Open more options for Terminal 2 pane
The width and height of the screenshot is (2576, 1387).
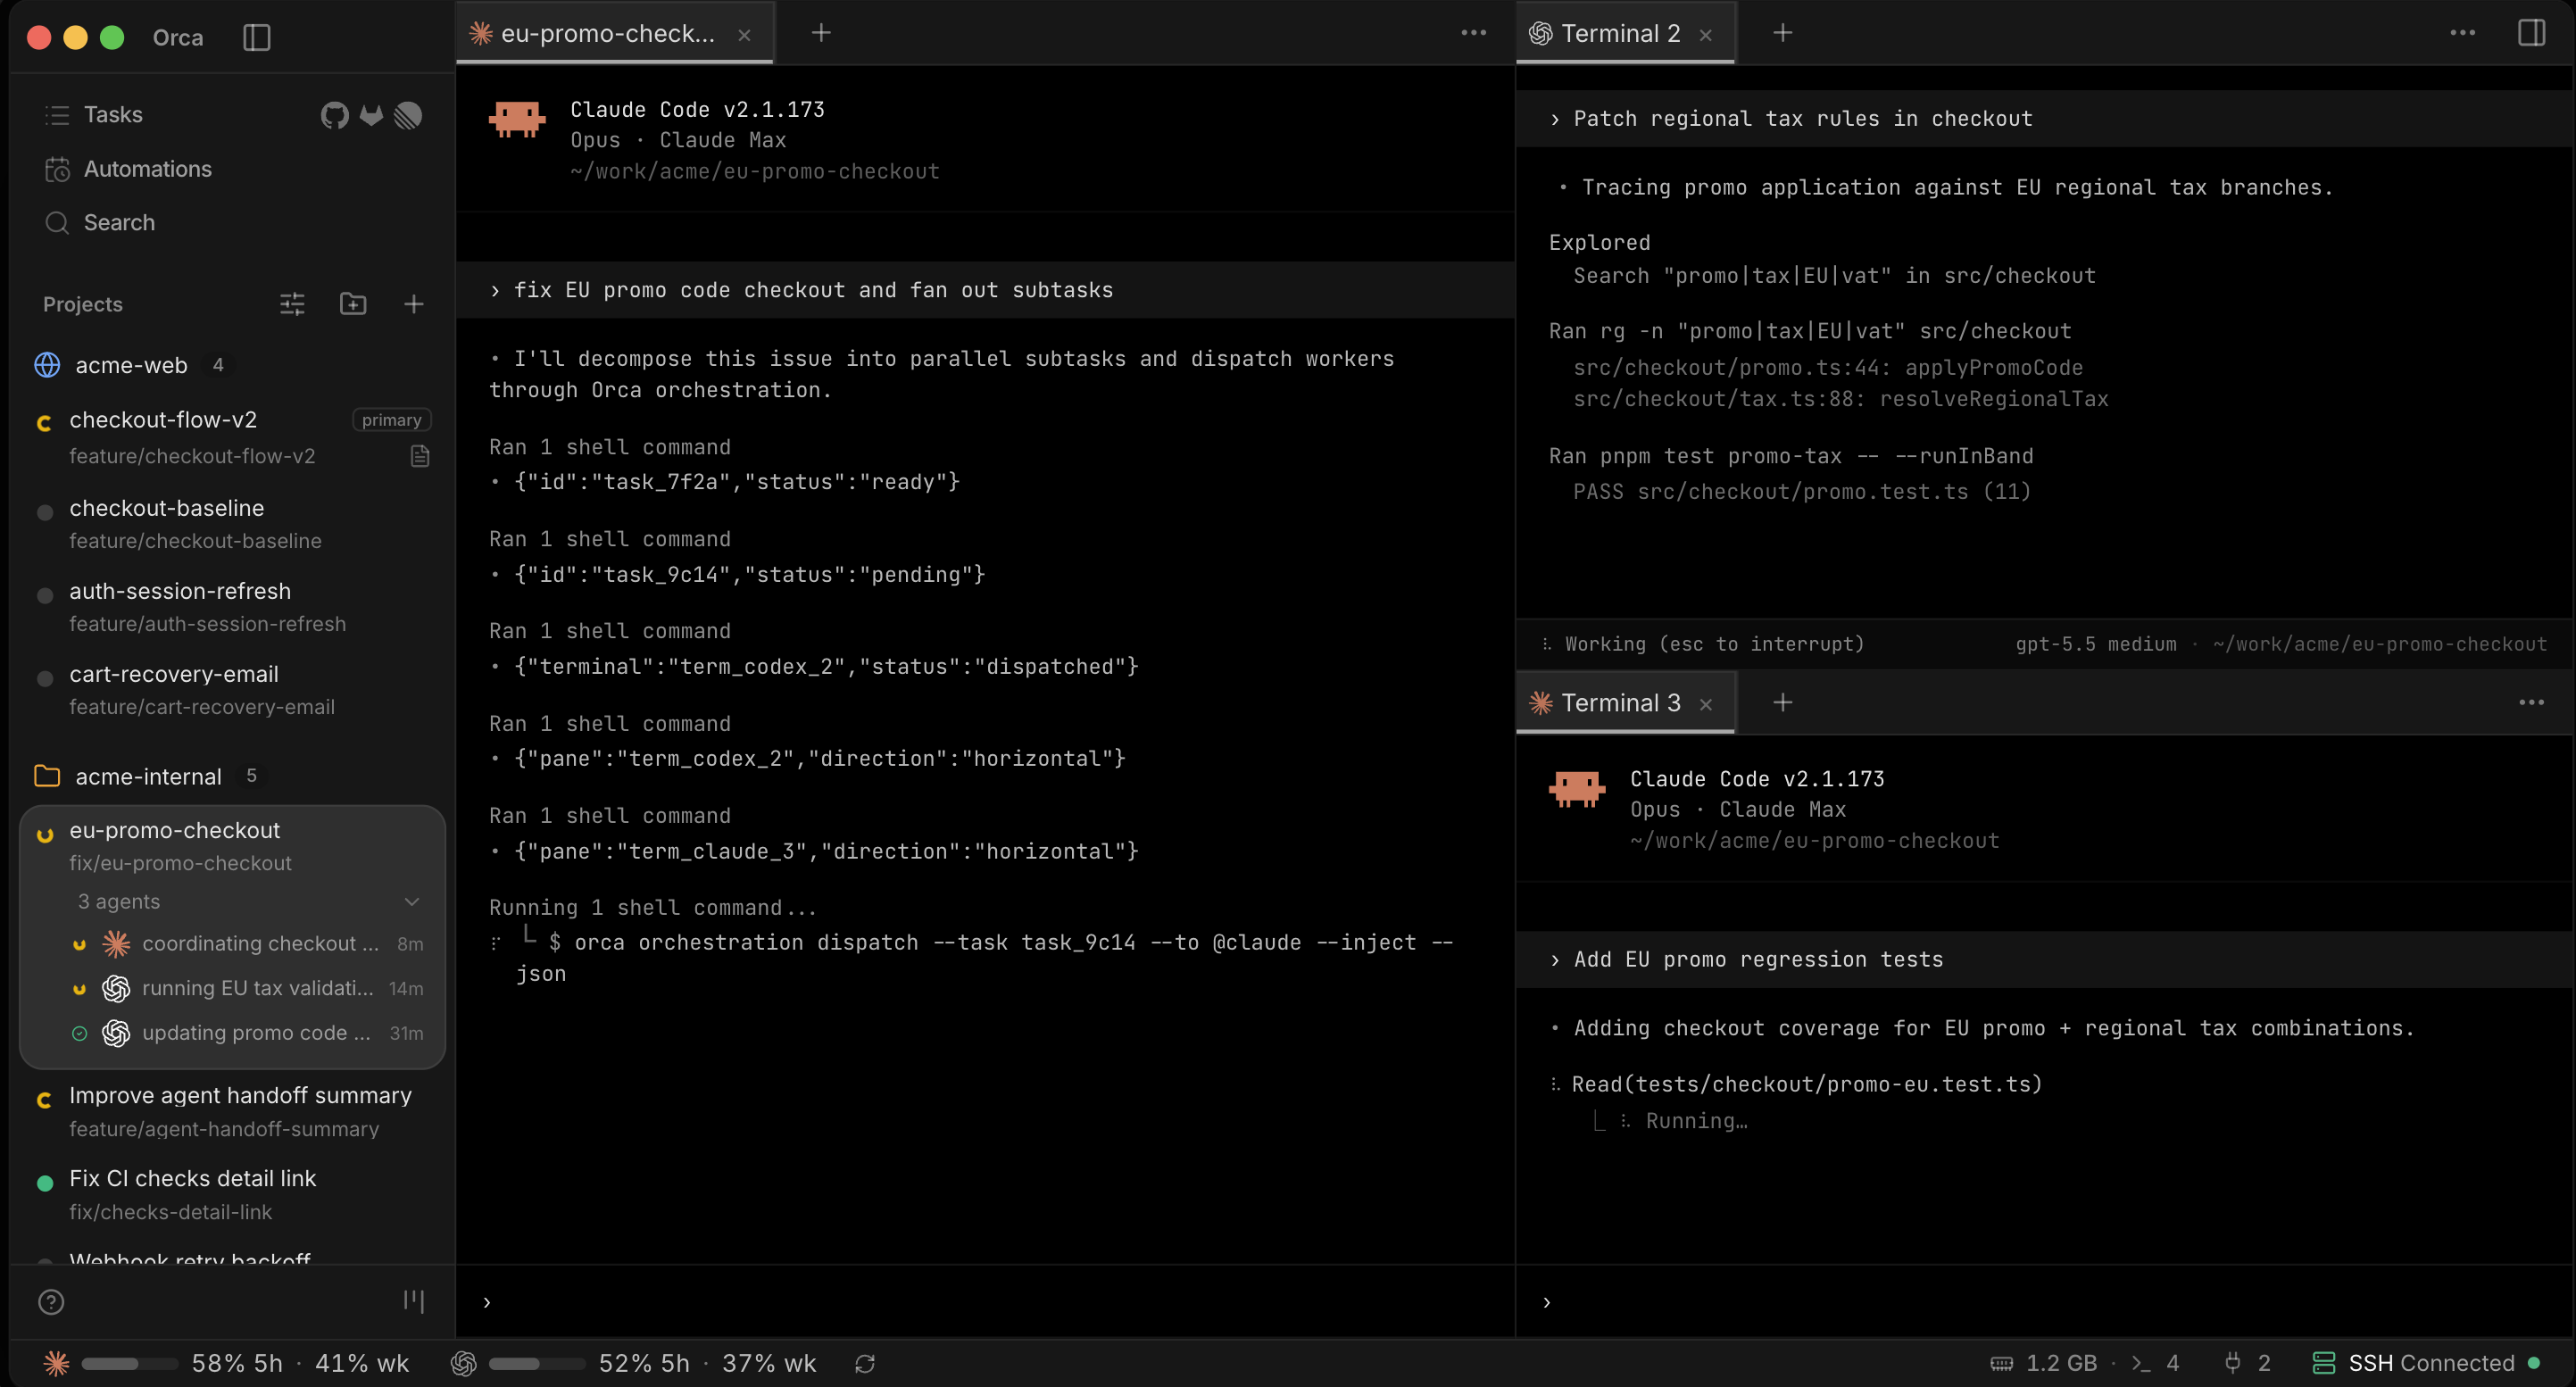(x=2462, y=33)
